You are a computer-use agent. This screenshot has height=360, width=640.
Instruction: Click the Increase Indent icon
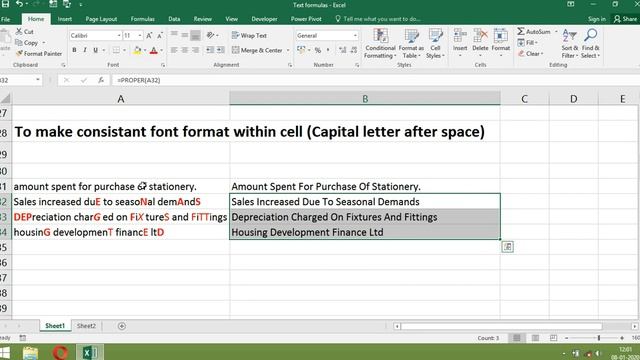click(x=220, y=50)
